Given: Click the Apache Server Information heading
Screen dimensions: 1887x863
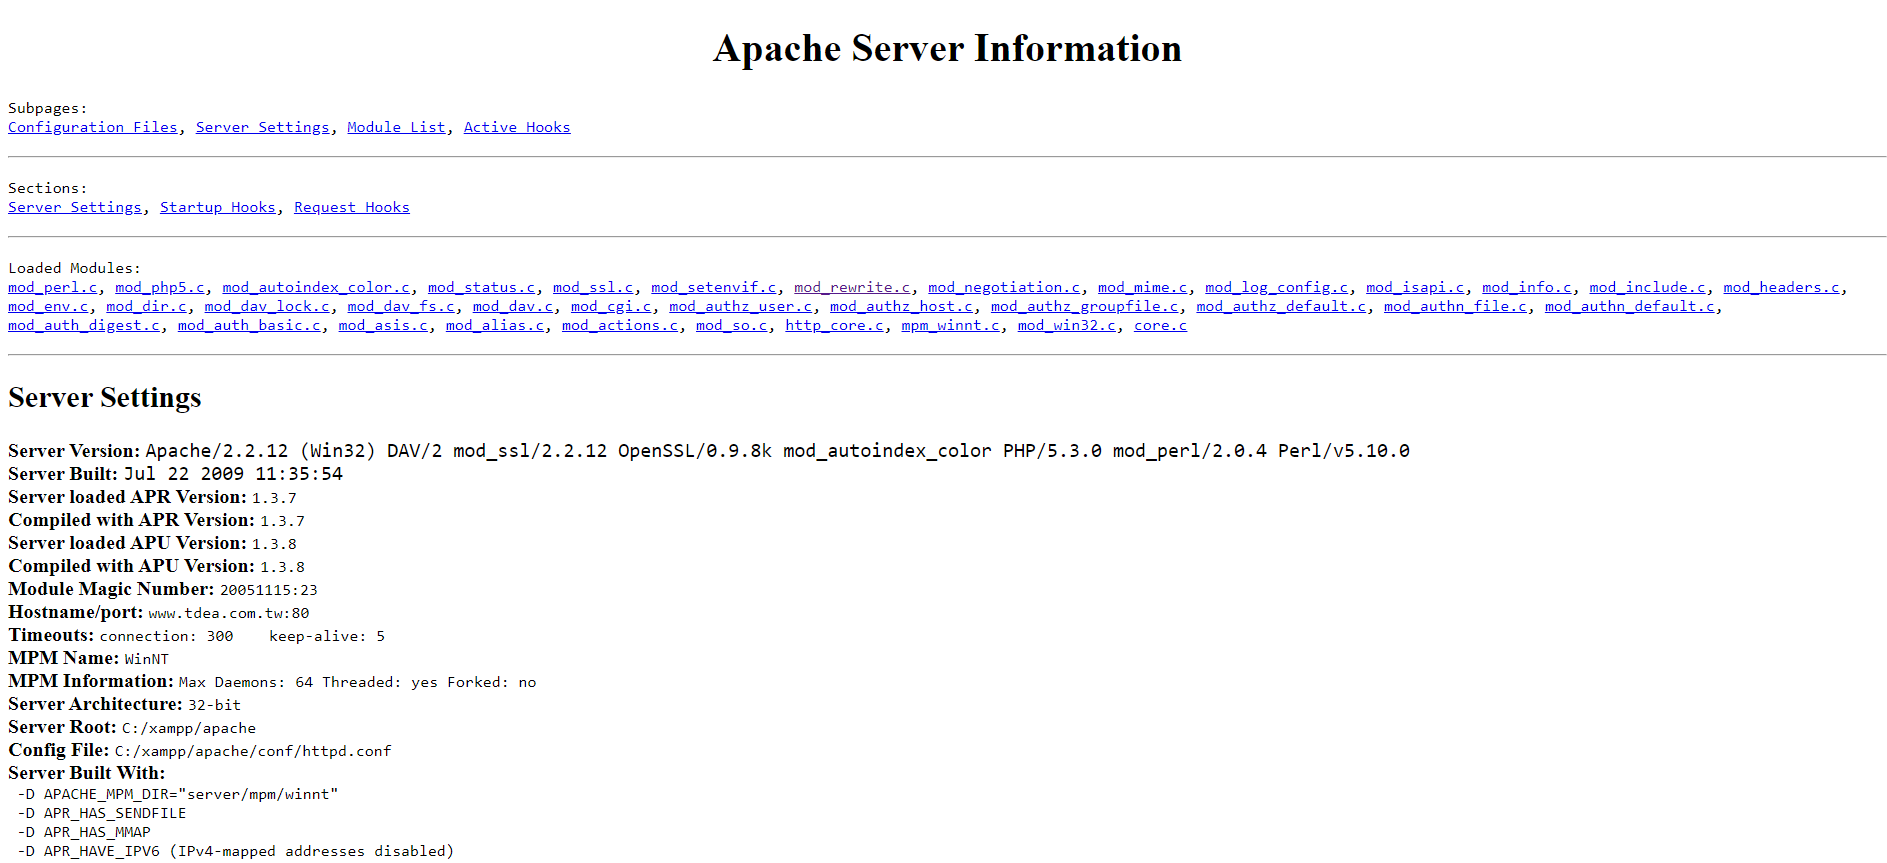Looking at the screenshot, I should click(947, 48).
